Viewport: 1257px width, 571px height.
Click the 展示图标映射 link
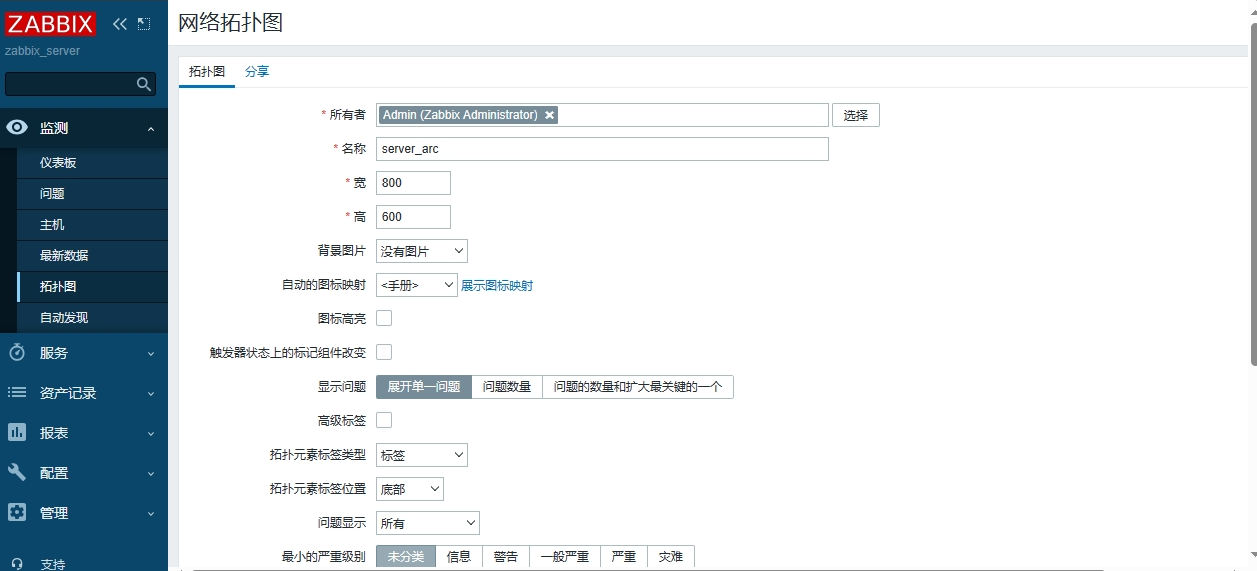point(497,286)
